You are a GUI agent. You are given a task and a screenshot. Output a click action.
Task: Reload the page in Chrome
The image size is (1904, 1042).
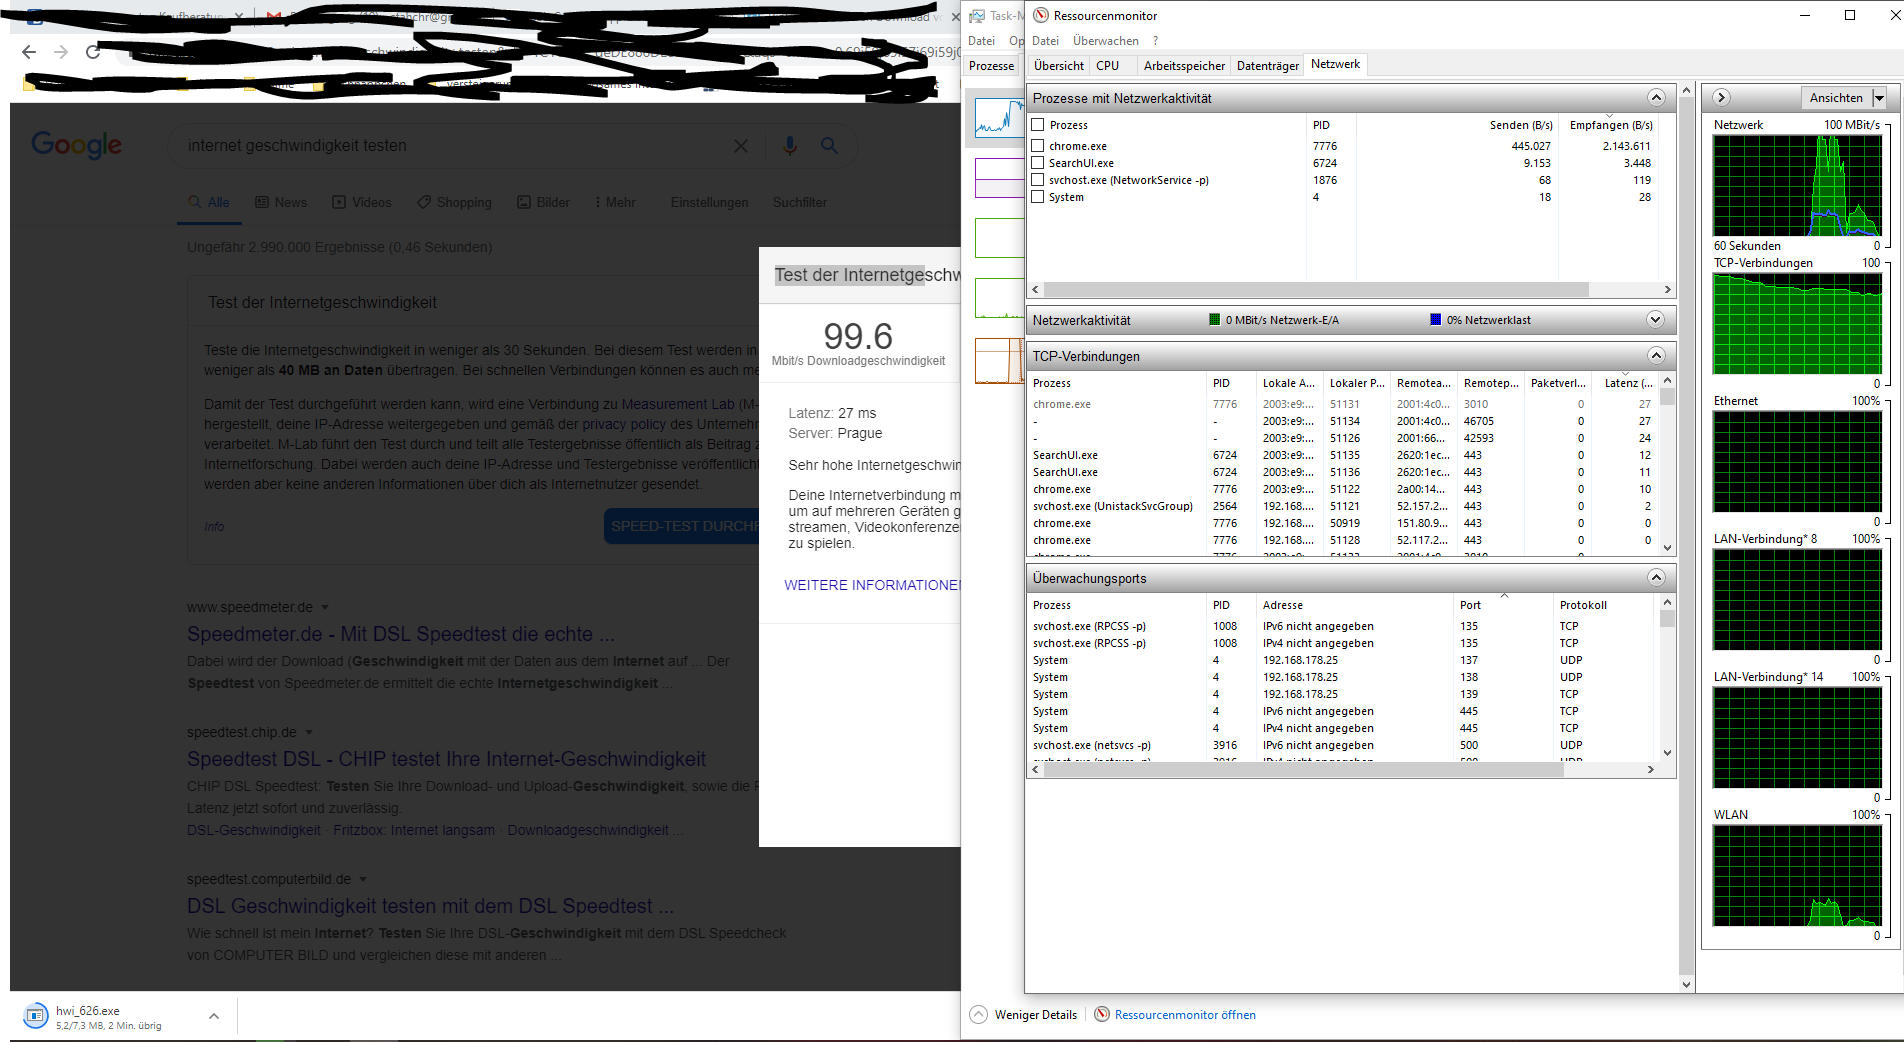pos(93,52)
